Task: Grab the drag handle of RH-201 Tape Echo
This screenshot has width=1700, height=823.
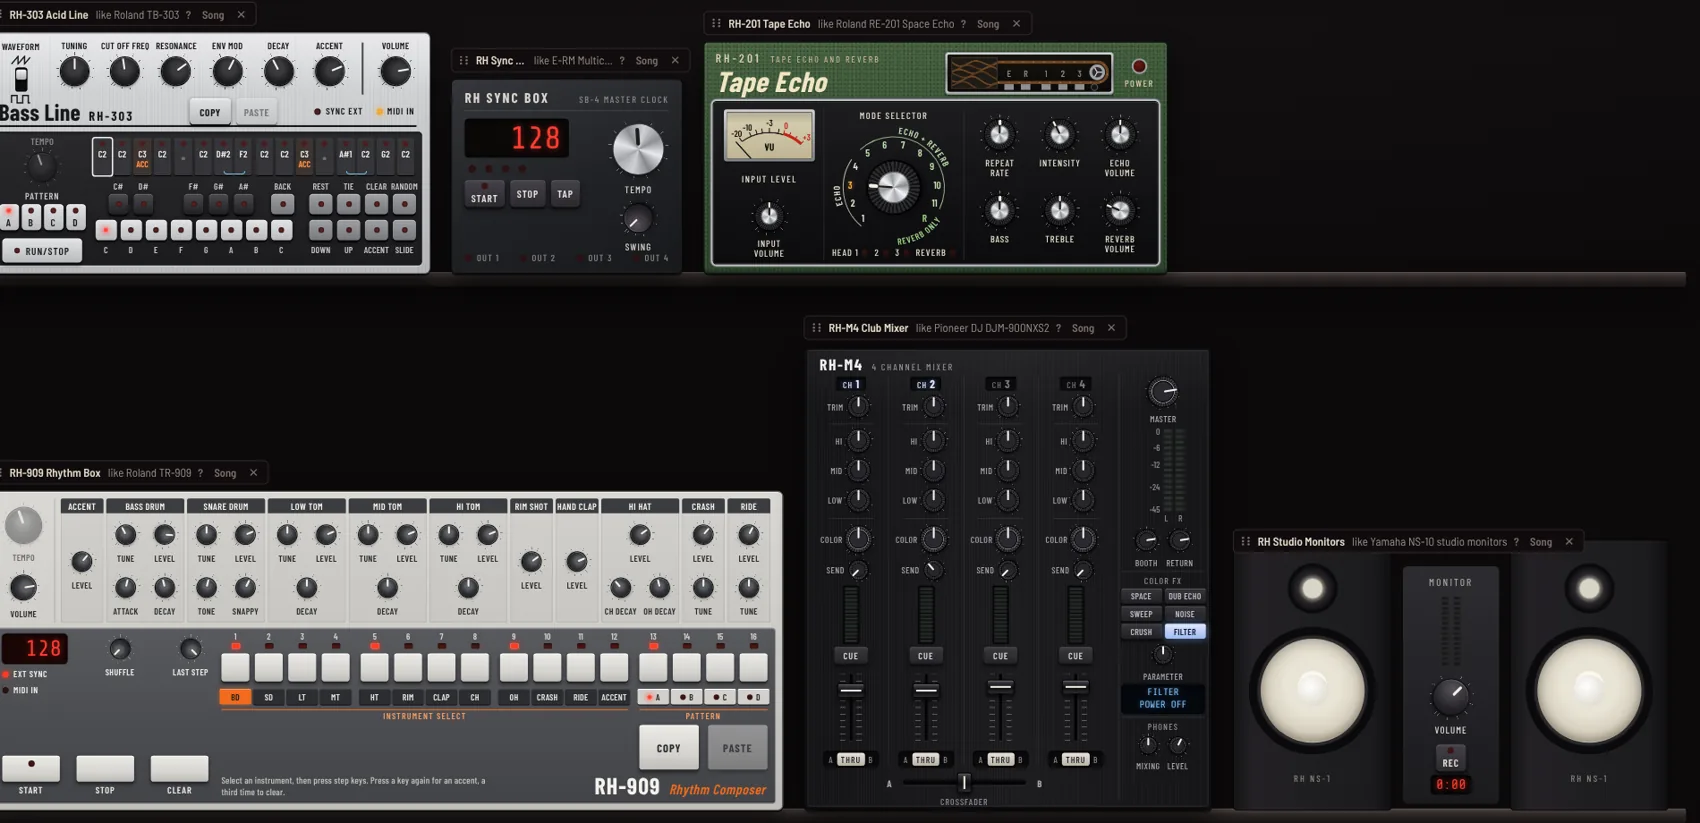Action: pyautogui.click(x=716, y=24)
